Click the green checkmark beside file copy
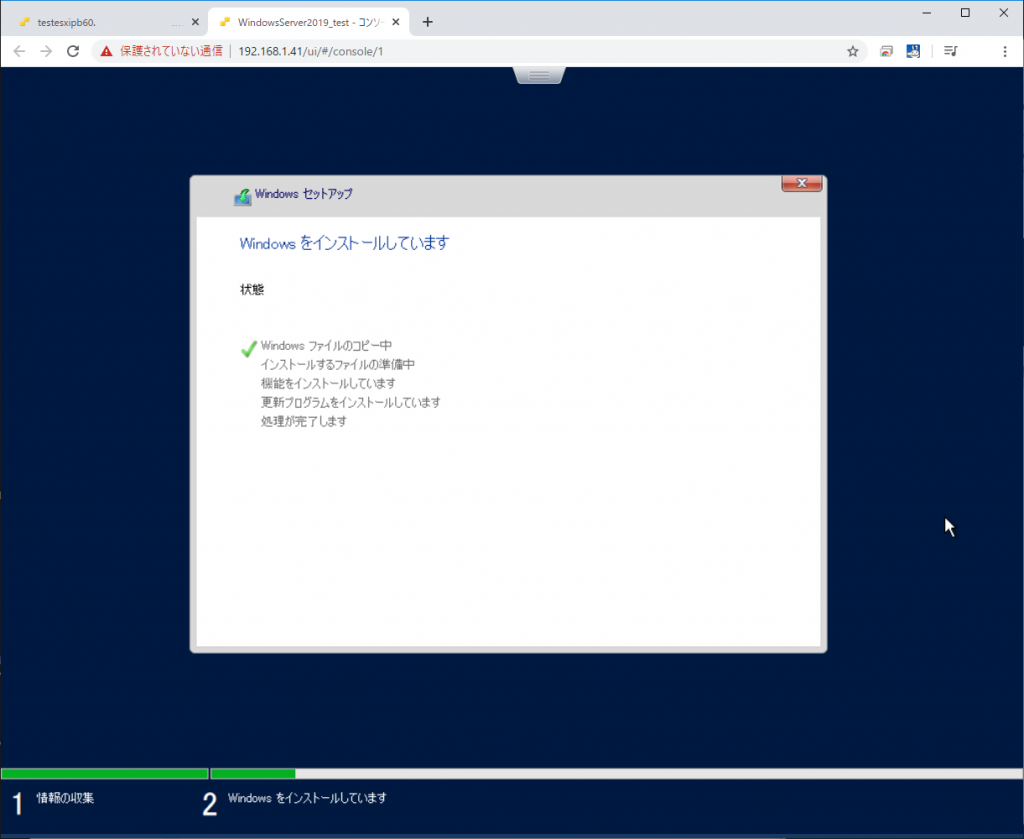1024x839 pixels. [x=248, y=349]
